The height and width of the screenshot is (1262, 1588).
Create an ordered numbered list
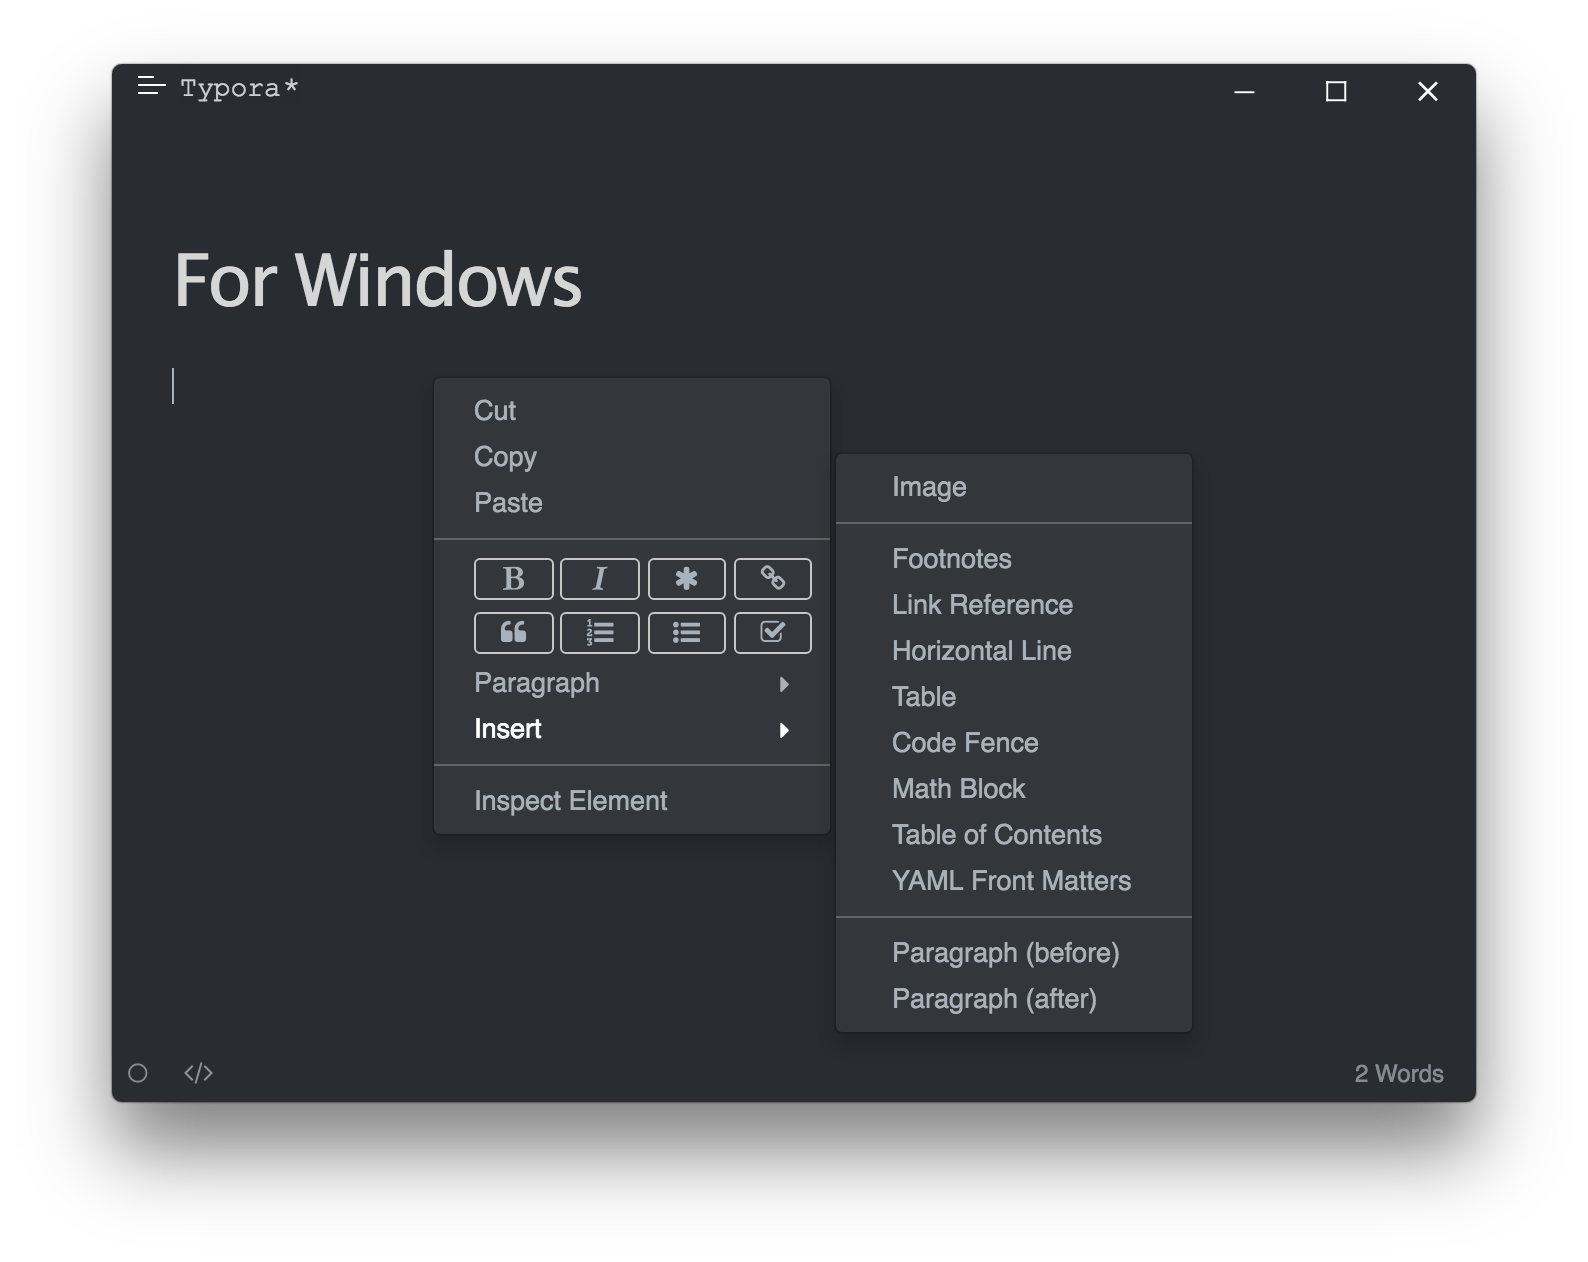(x=600, y=633)
